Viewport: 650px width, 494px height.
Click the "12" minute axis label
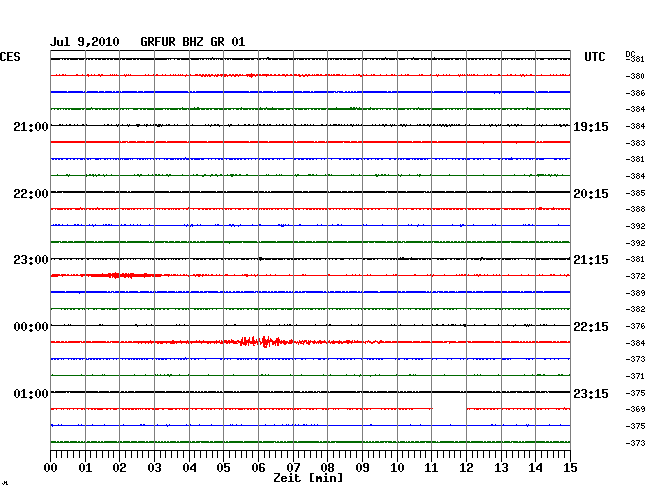pyautogui.click(x=466, y=468)
